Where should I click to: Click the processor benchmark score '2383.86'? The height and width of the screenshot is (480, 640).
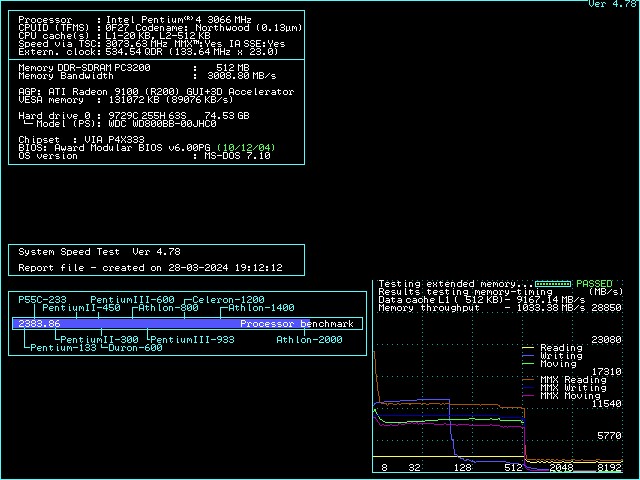click(x=39, y=324)
